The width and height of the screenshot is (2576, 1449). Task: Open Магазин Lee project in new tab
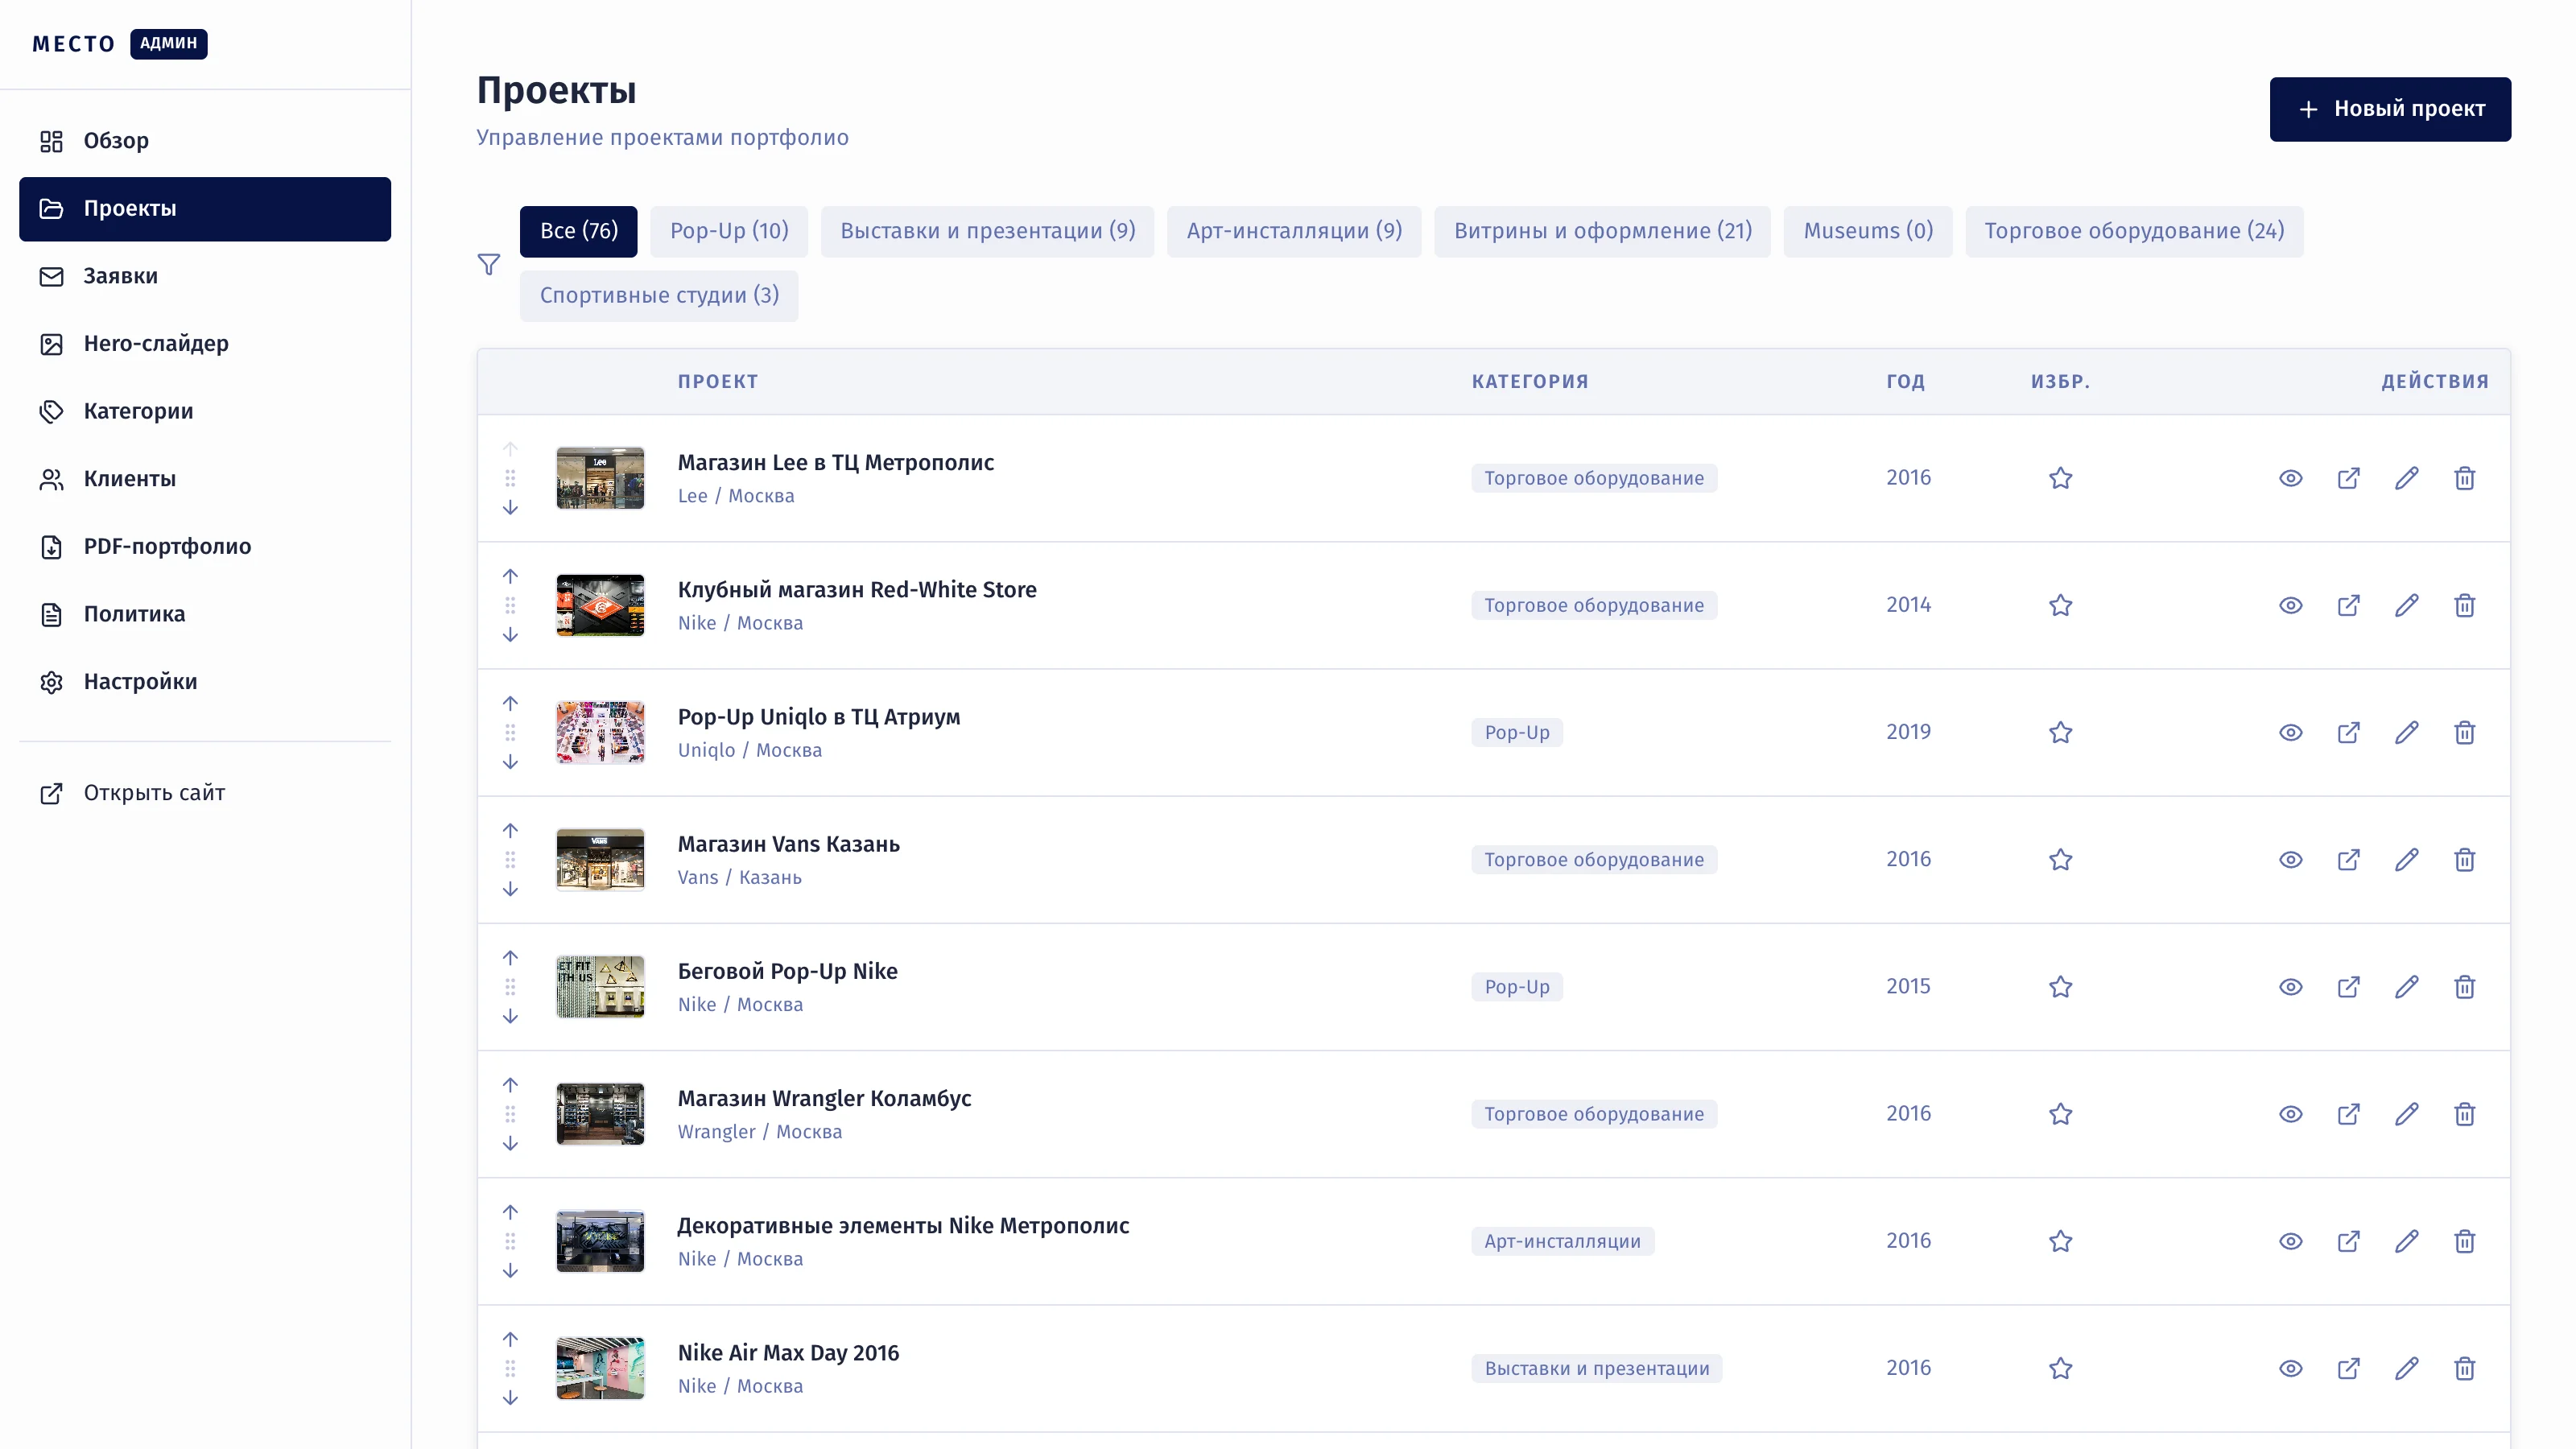click(2348, 478)
